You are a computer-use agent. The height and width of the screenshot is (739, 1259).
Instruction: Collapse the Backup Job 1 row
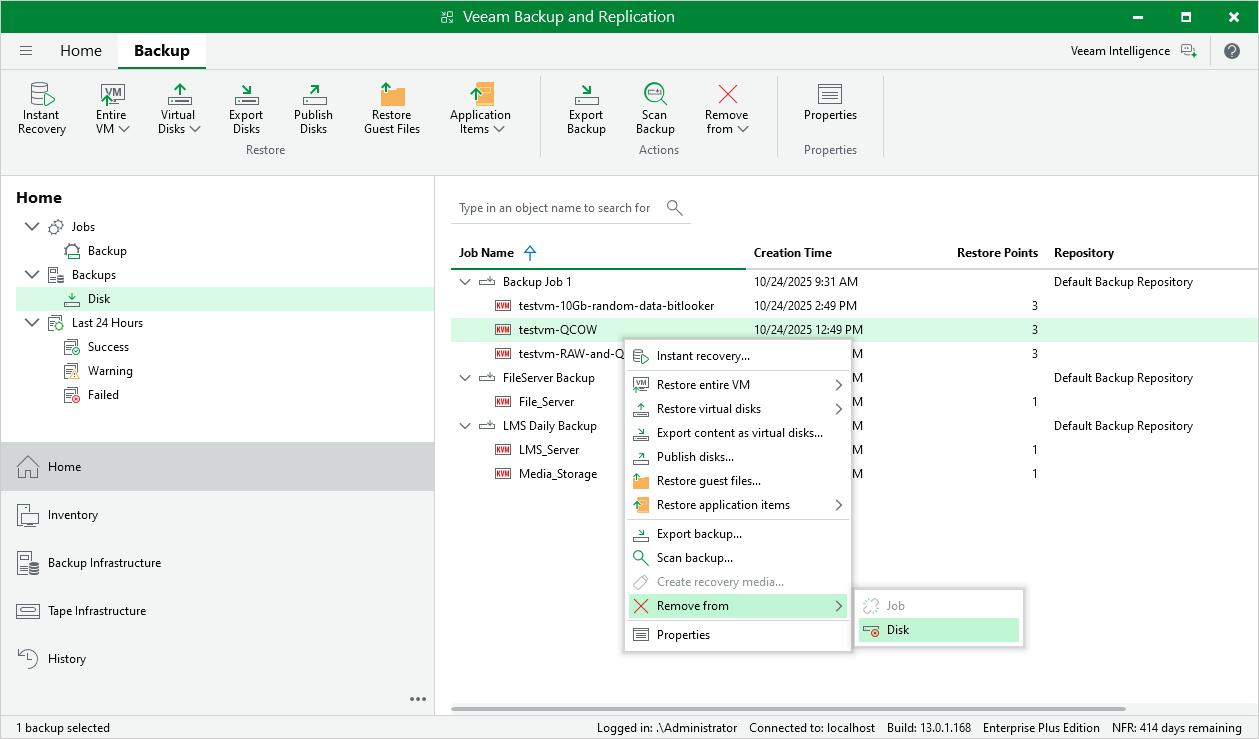(465, 282)
